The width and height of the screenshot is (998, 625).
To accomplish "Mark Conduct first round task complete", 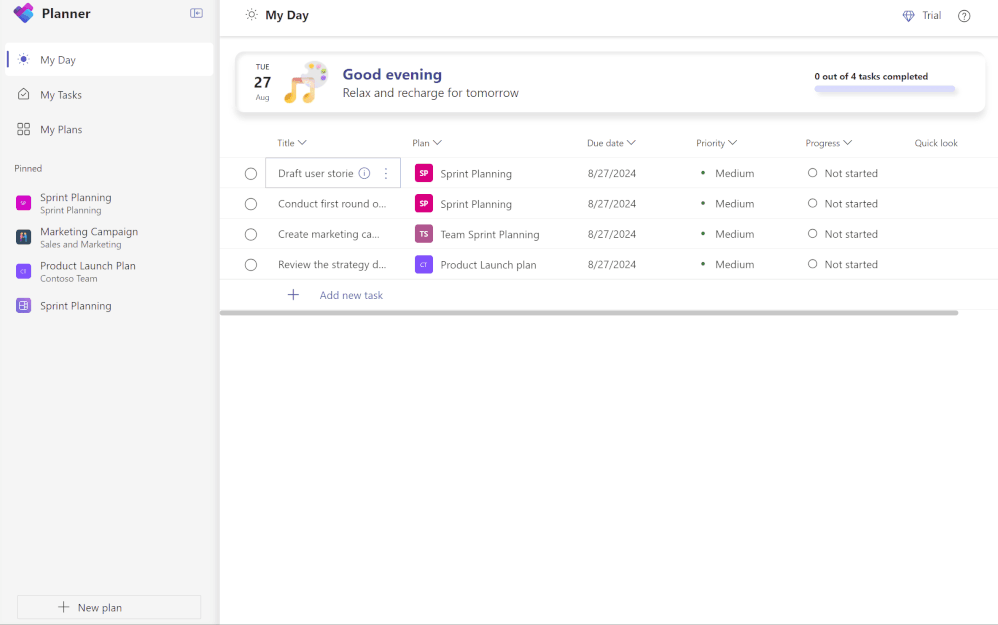I will pyautogui.click(x=251, y=204).
